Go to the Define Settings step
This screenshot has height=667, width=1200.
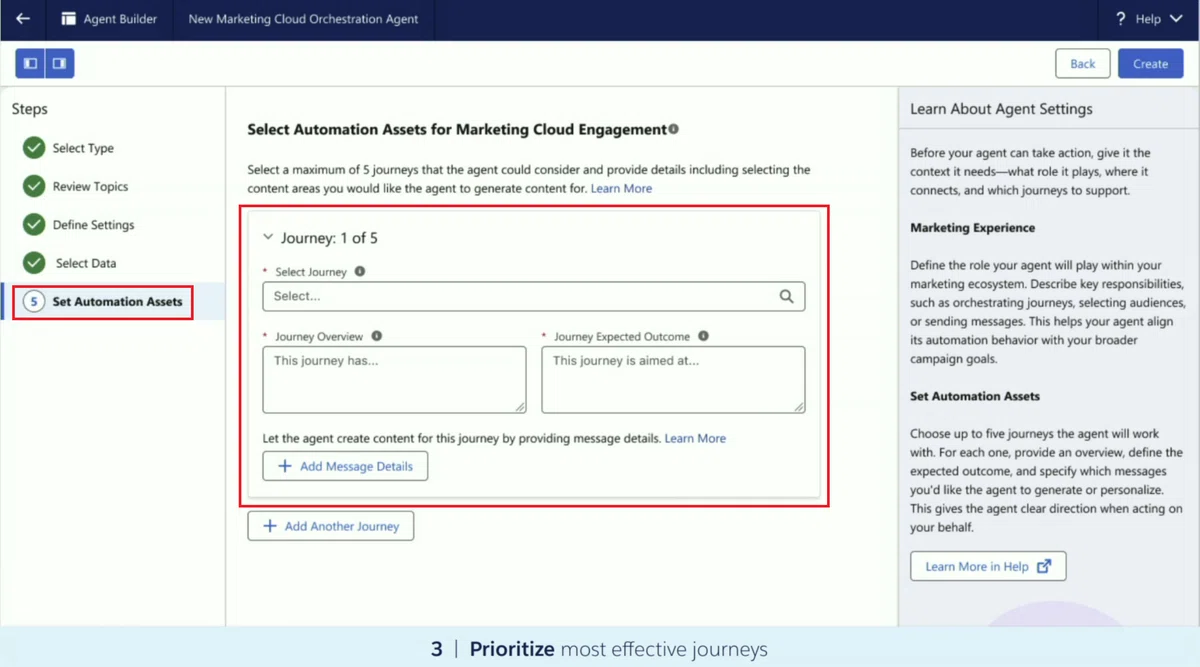[93, 225]
